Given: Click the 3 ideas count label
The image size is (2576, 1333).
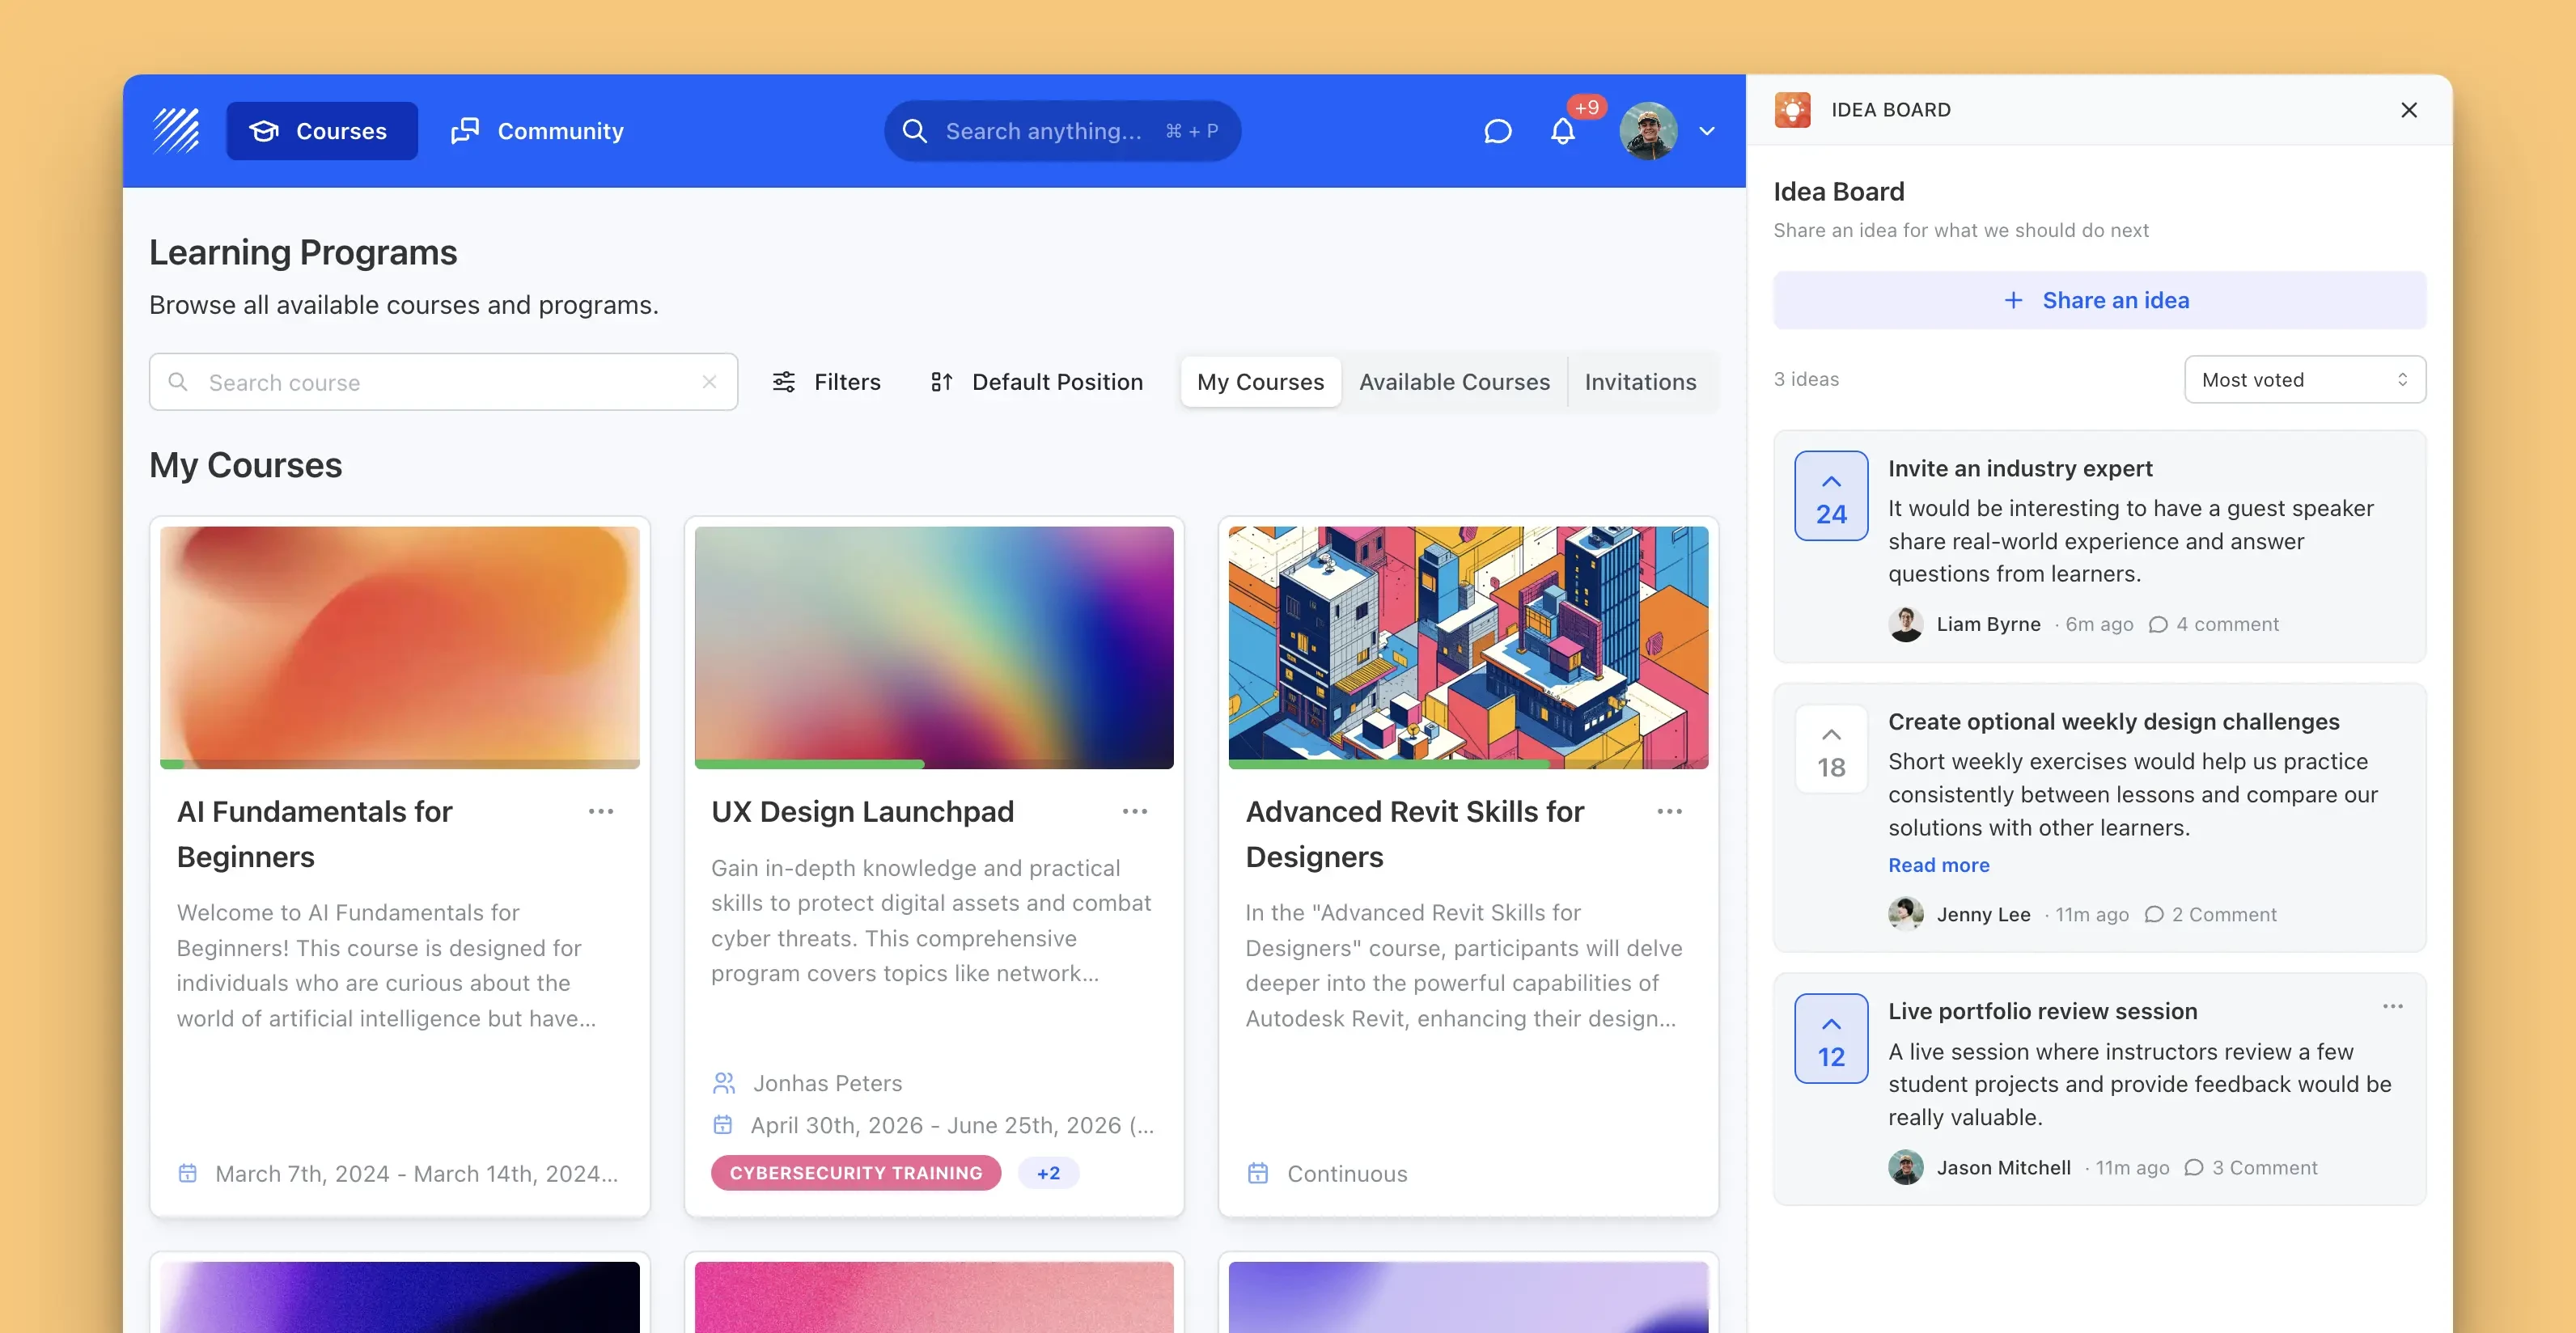Looking at the screenshot, I should pos(1806,379).
